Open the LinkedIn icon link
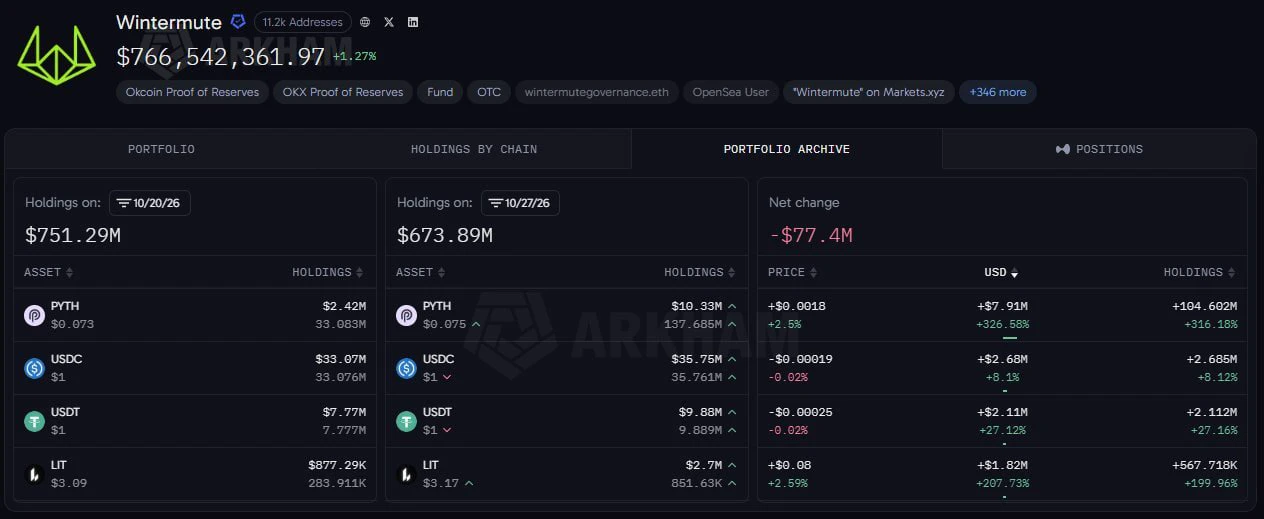This screenshot has height=519, width=1264. 413,22
